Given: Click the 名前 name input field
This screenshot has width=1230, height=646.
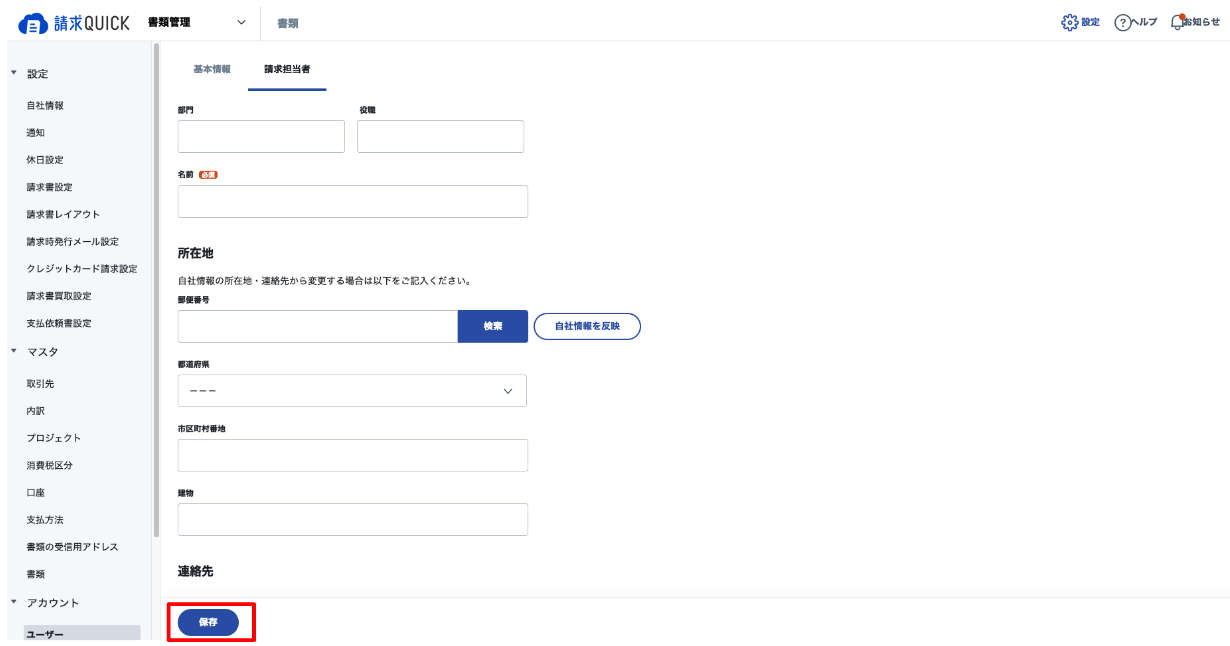Looking at the screenshot, I should point(352,201).
